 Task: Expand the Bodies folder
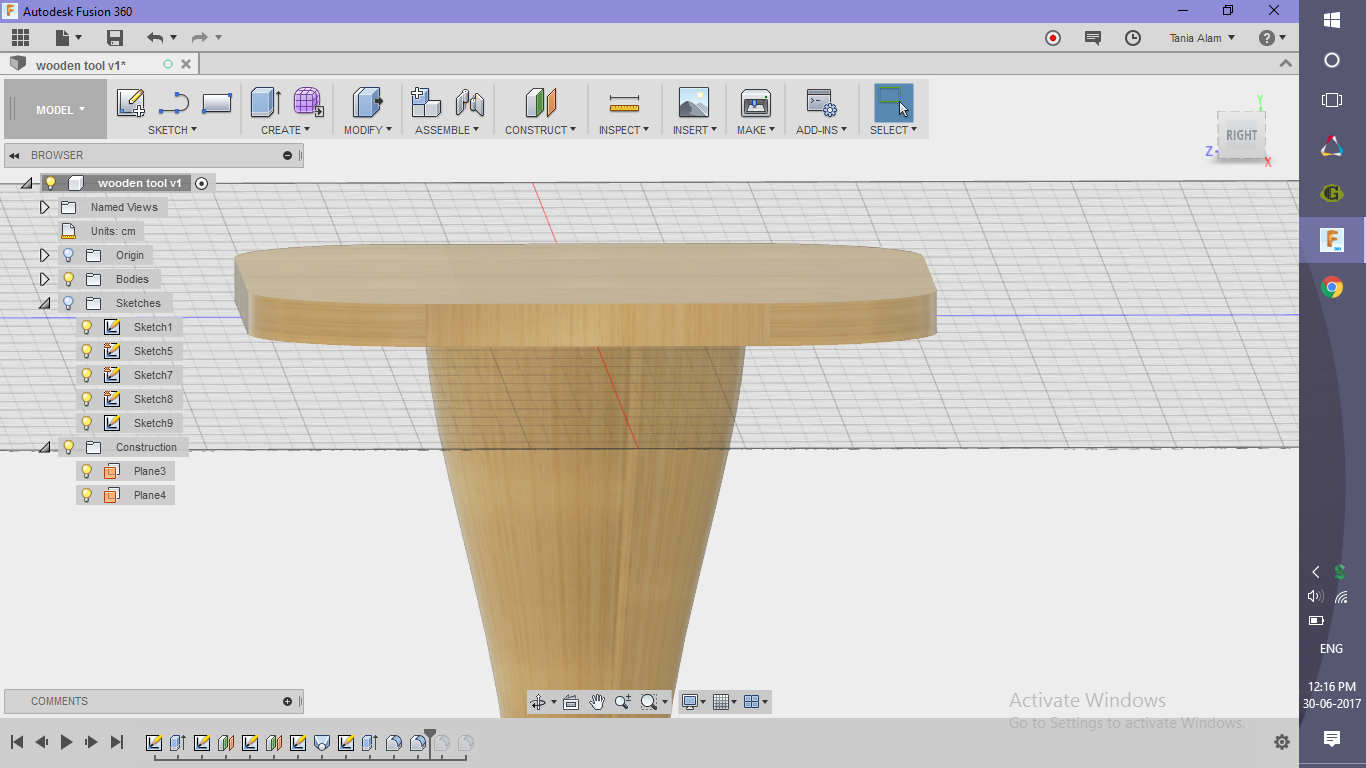pyautogui.click(x=44, y=279)
